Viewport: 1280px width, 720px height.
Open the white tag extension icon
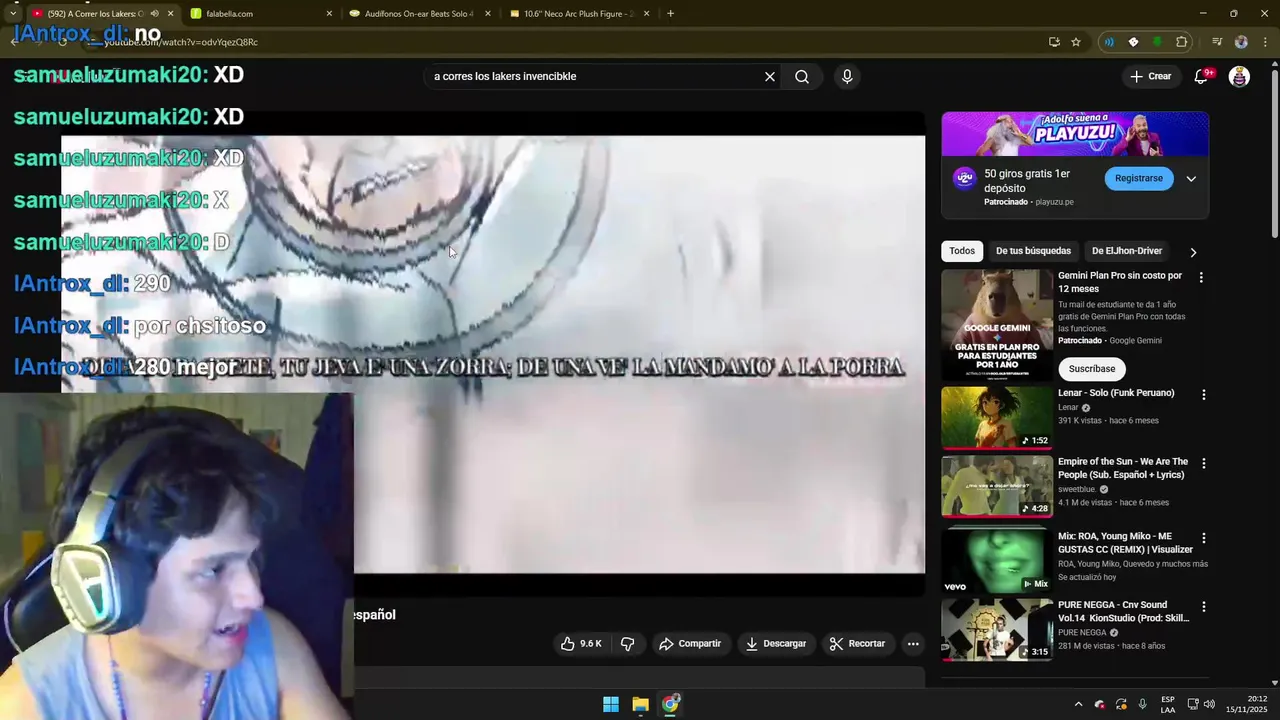coord(1133,42)
